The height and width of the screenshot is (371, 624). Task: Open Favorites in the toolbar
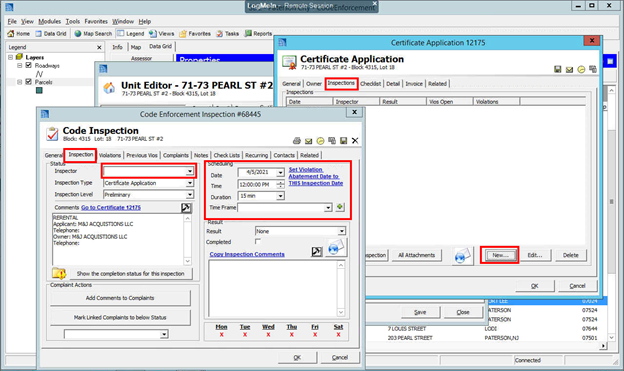click(195, 33)
